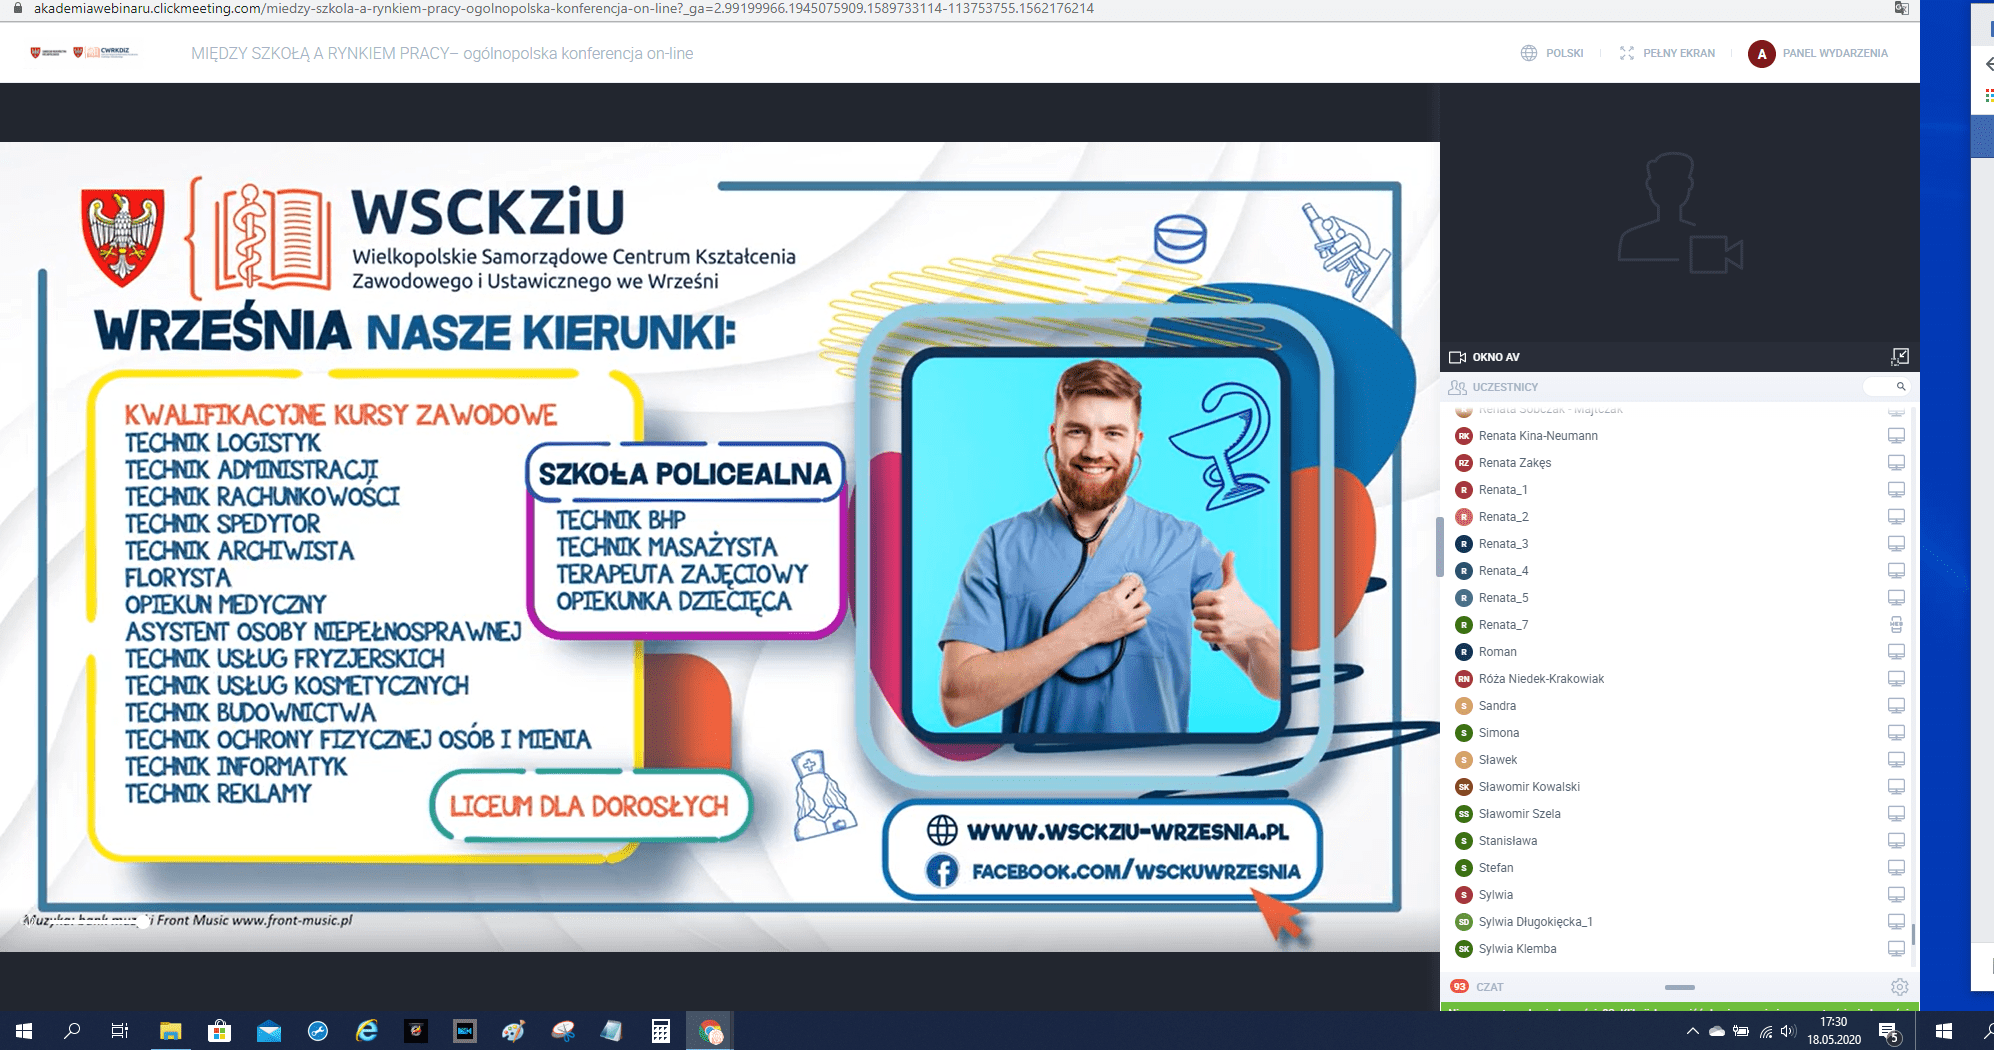This screenshot has height=1050, width=1994.
Task: Pop out the AV window
Action: click(x=1900, y=357)
